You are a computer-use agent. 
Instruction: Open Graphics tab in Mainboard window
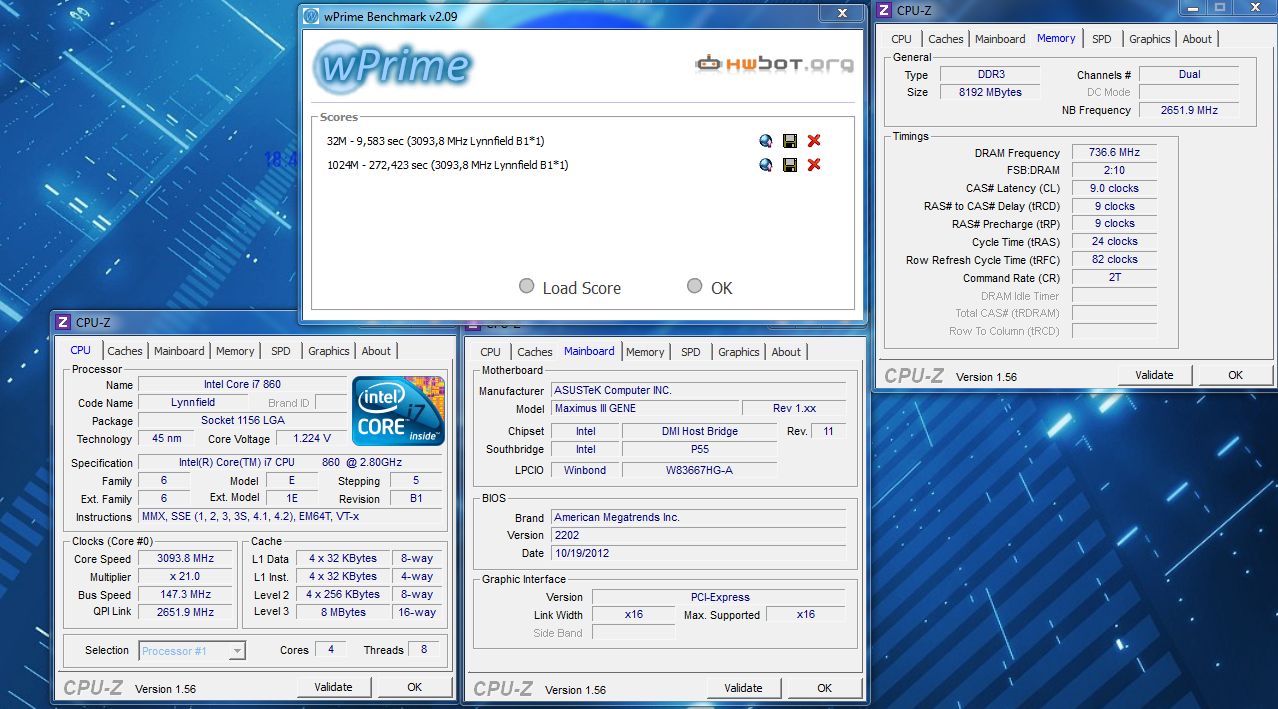(x=739, y=352)
